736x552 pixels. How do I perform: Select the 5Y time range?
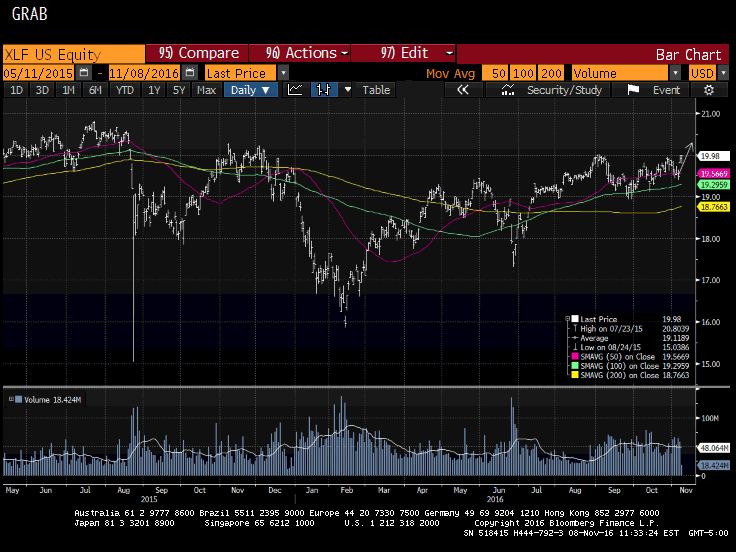coord(179,90)
